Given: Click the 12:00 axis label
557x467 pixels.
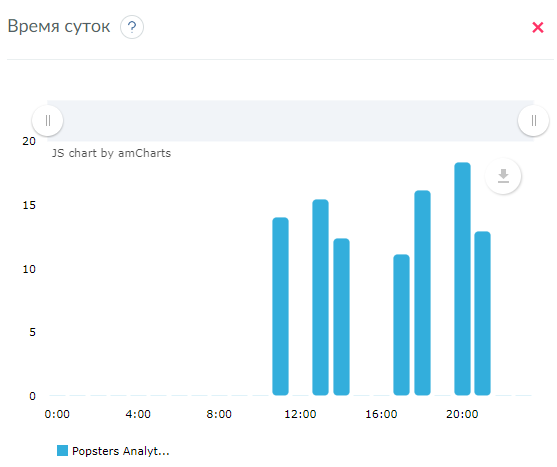Looking at the screenshot, I should 300,414.
